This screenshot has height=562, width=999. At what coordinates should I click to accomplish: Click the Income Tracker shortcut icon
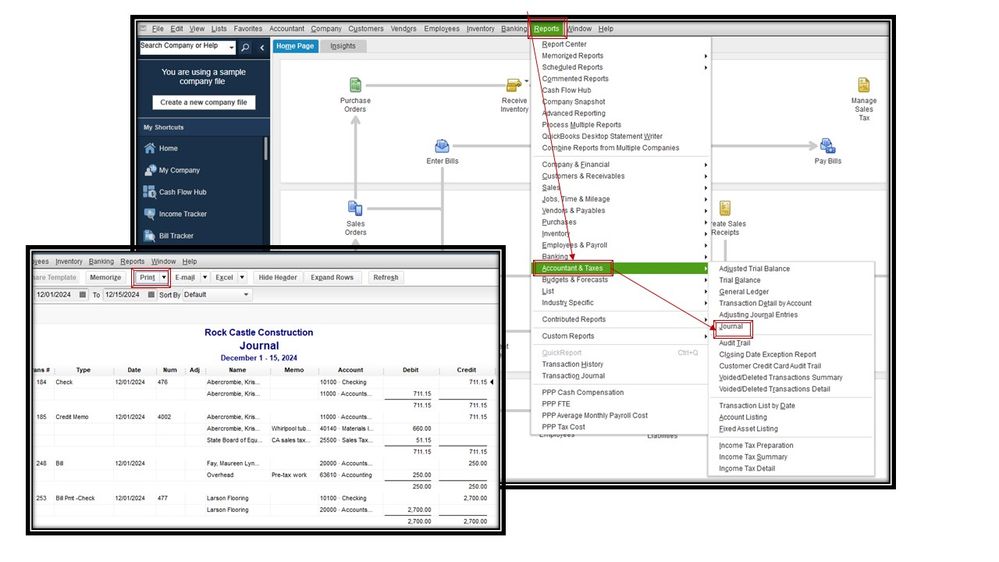(x=150, y=213)
